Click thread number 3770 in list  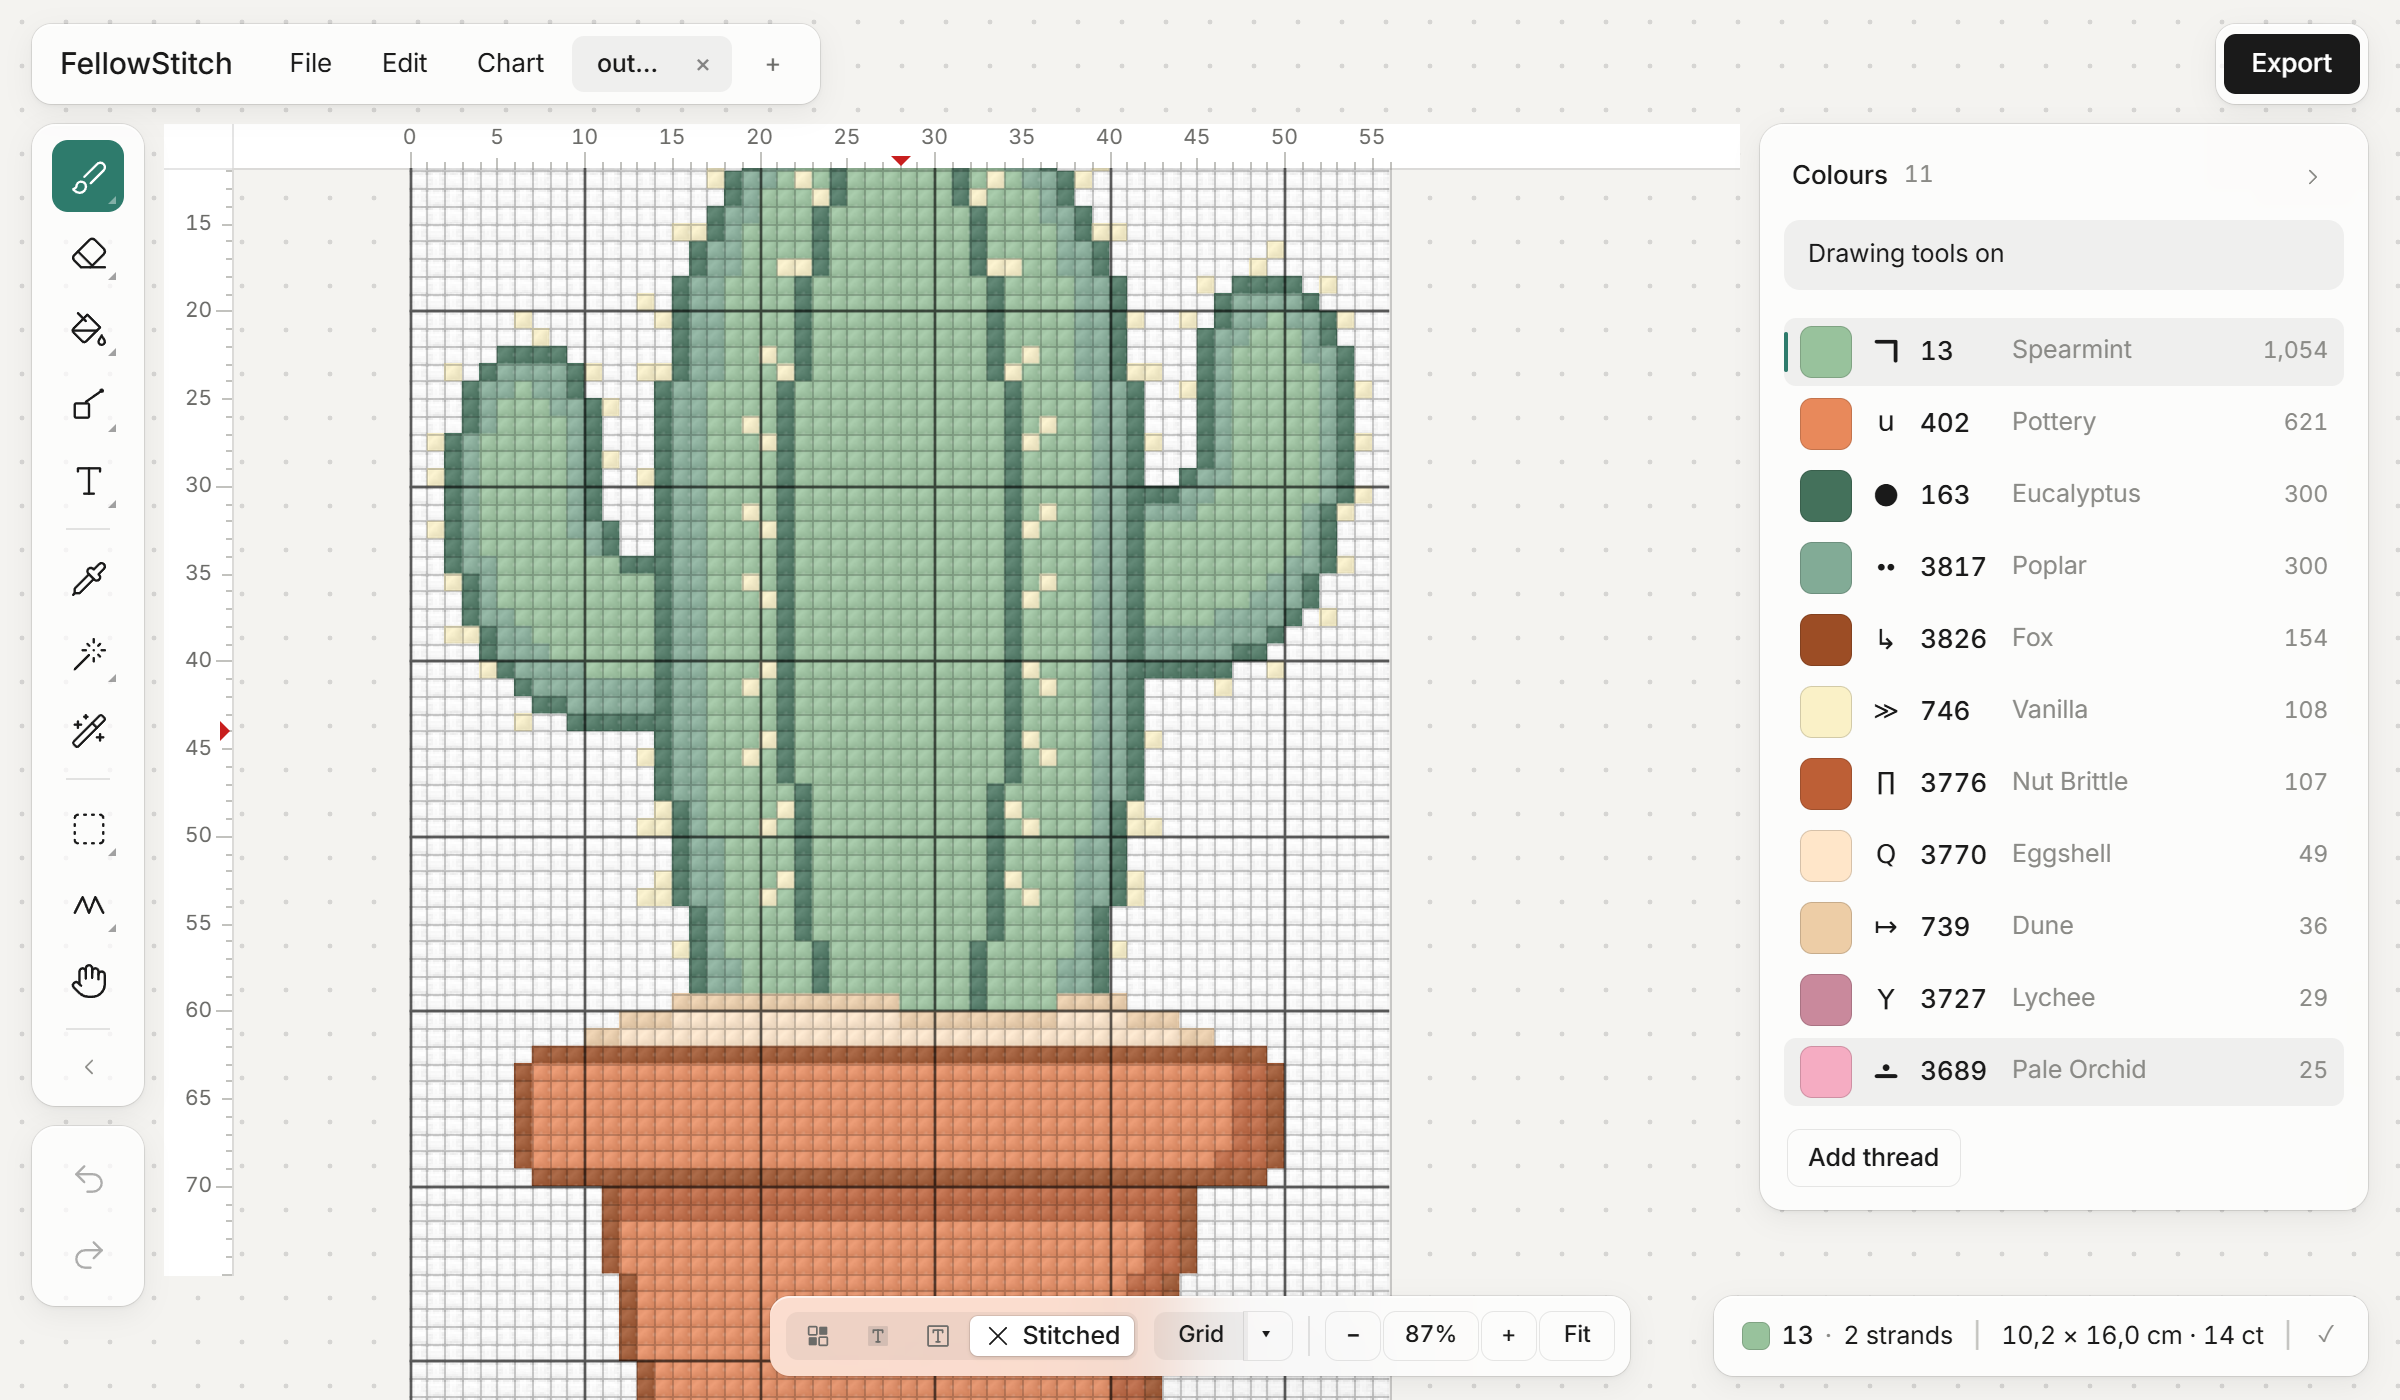1952,855
